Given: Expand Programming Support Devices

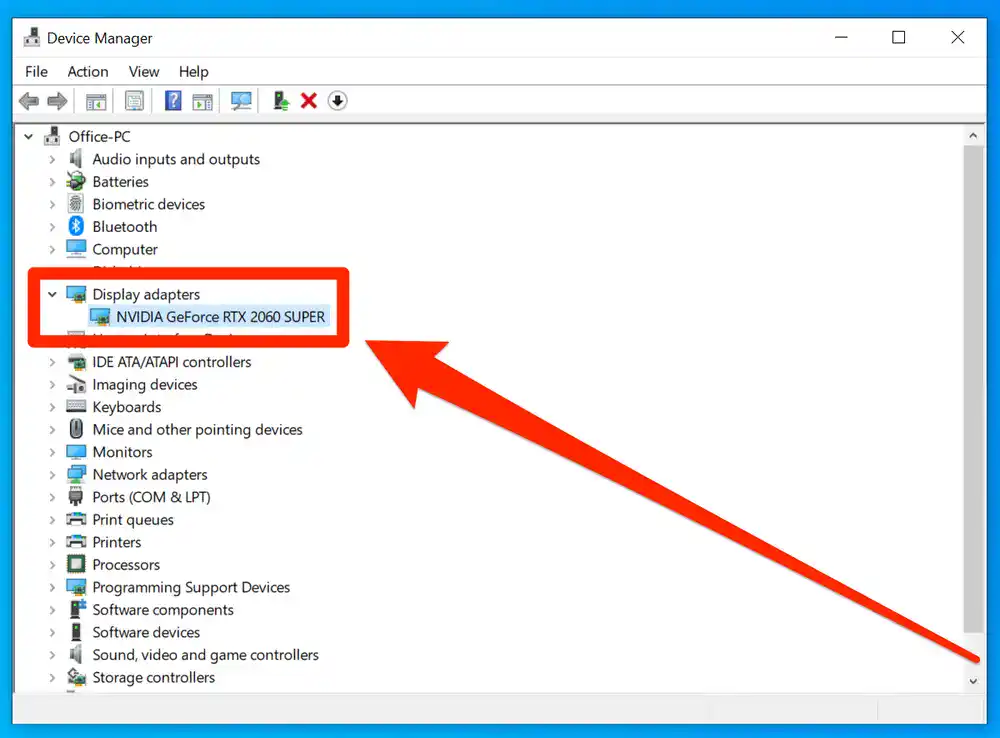Looking at the screenshot, I should (52, 587).
